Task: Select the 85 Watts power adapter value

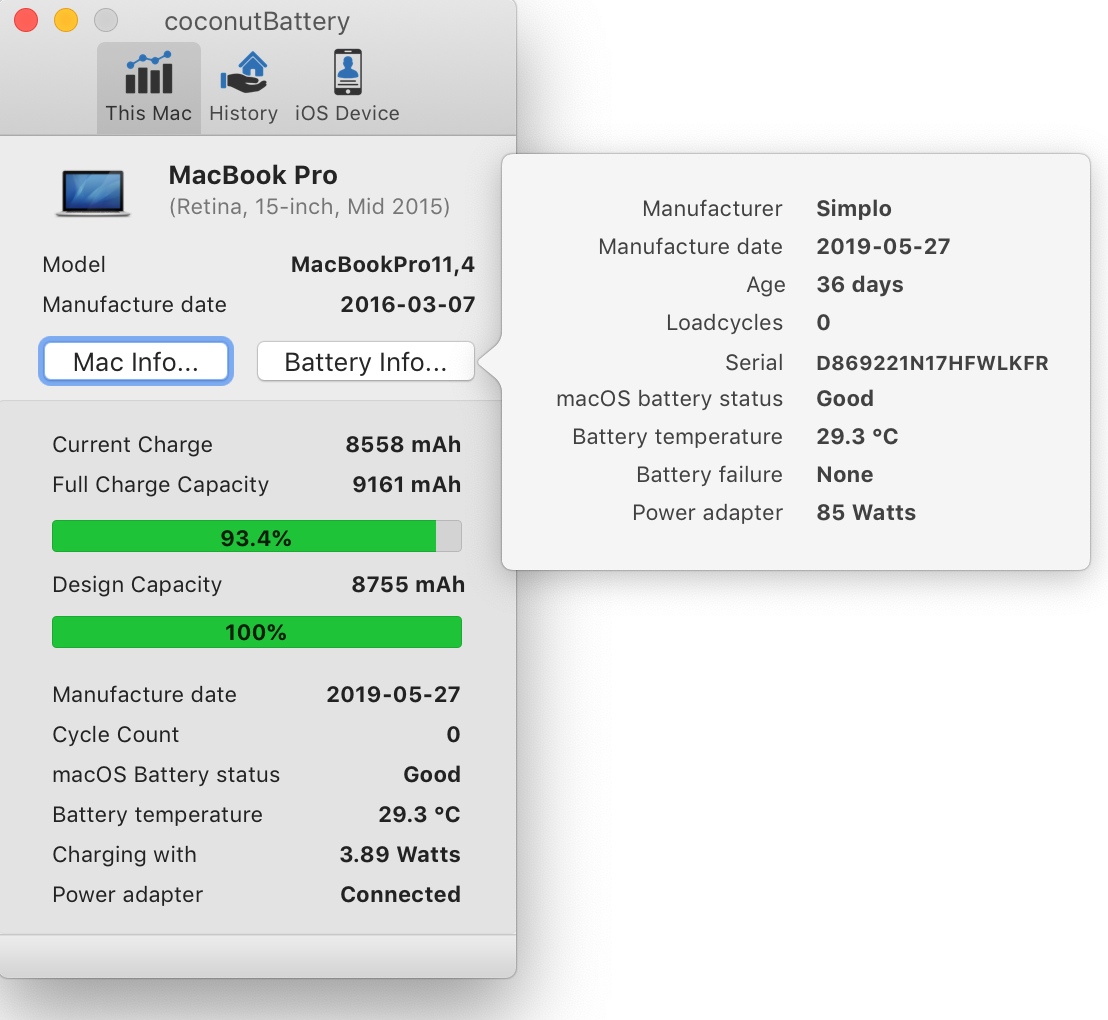Action: coord(866,512)
